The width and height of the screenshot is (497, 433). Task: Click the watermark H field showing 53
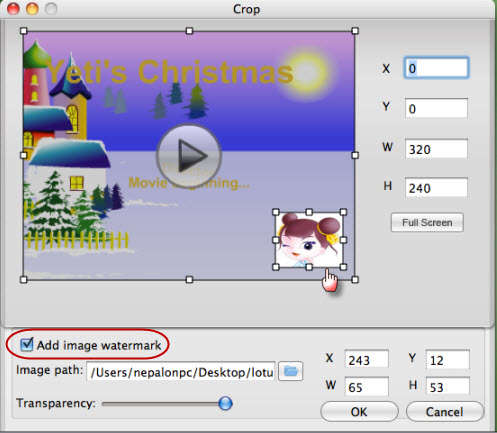(447, 387)
